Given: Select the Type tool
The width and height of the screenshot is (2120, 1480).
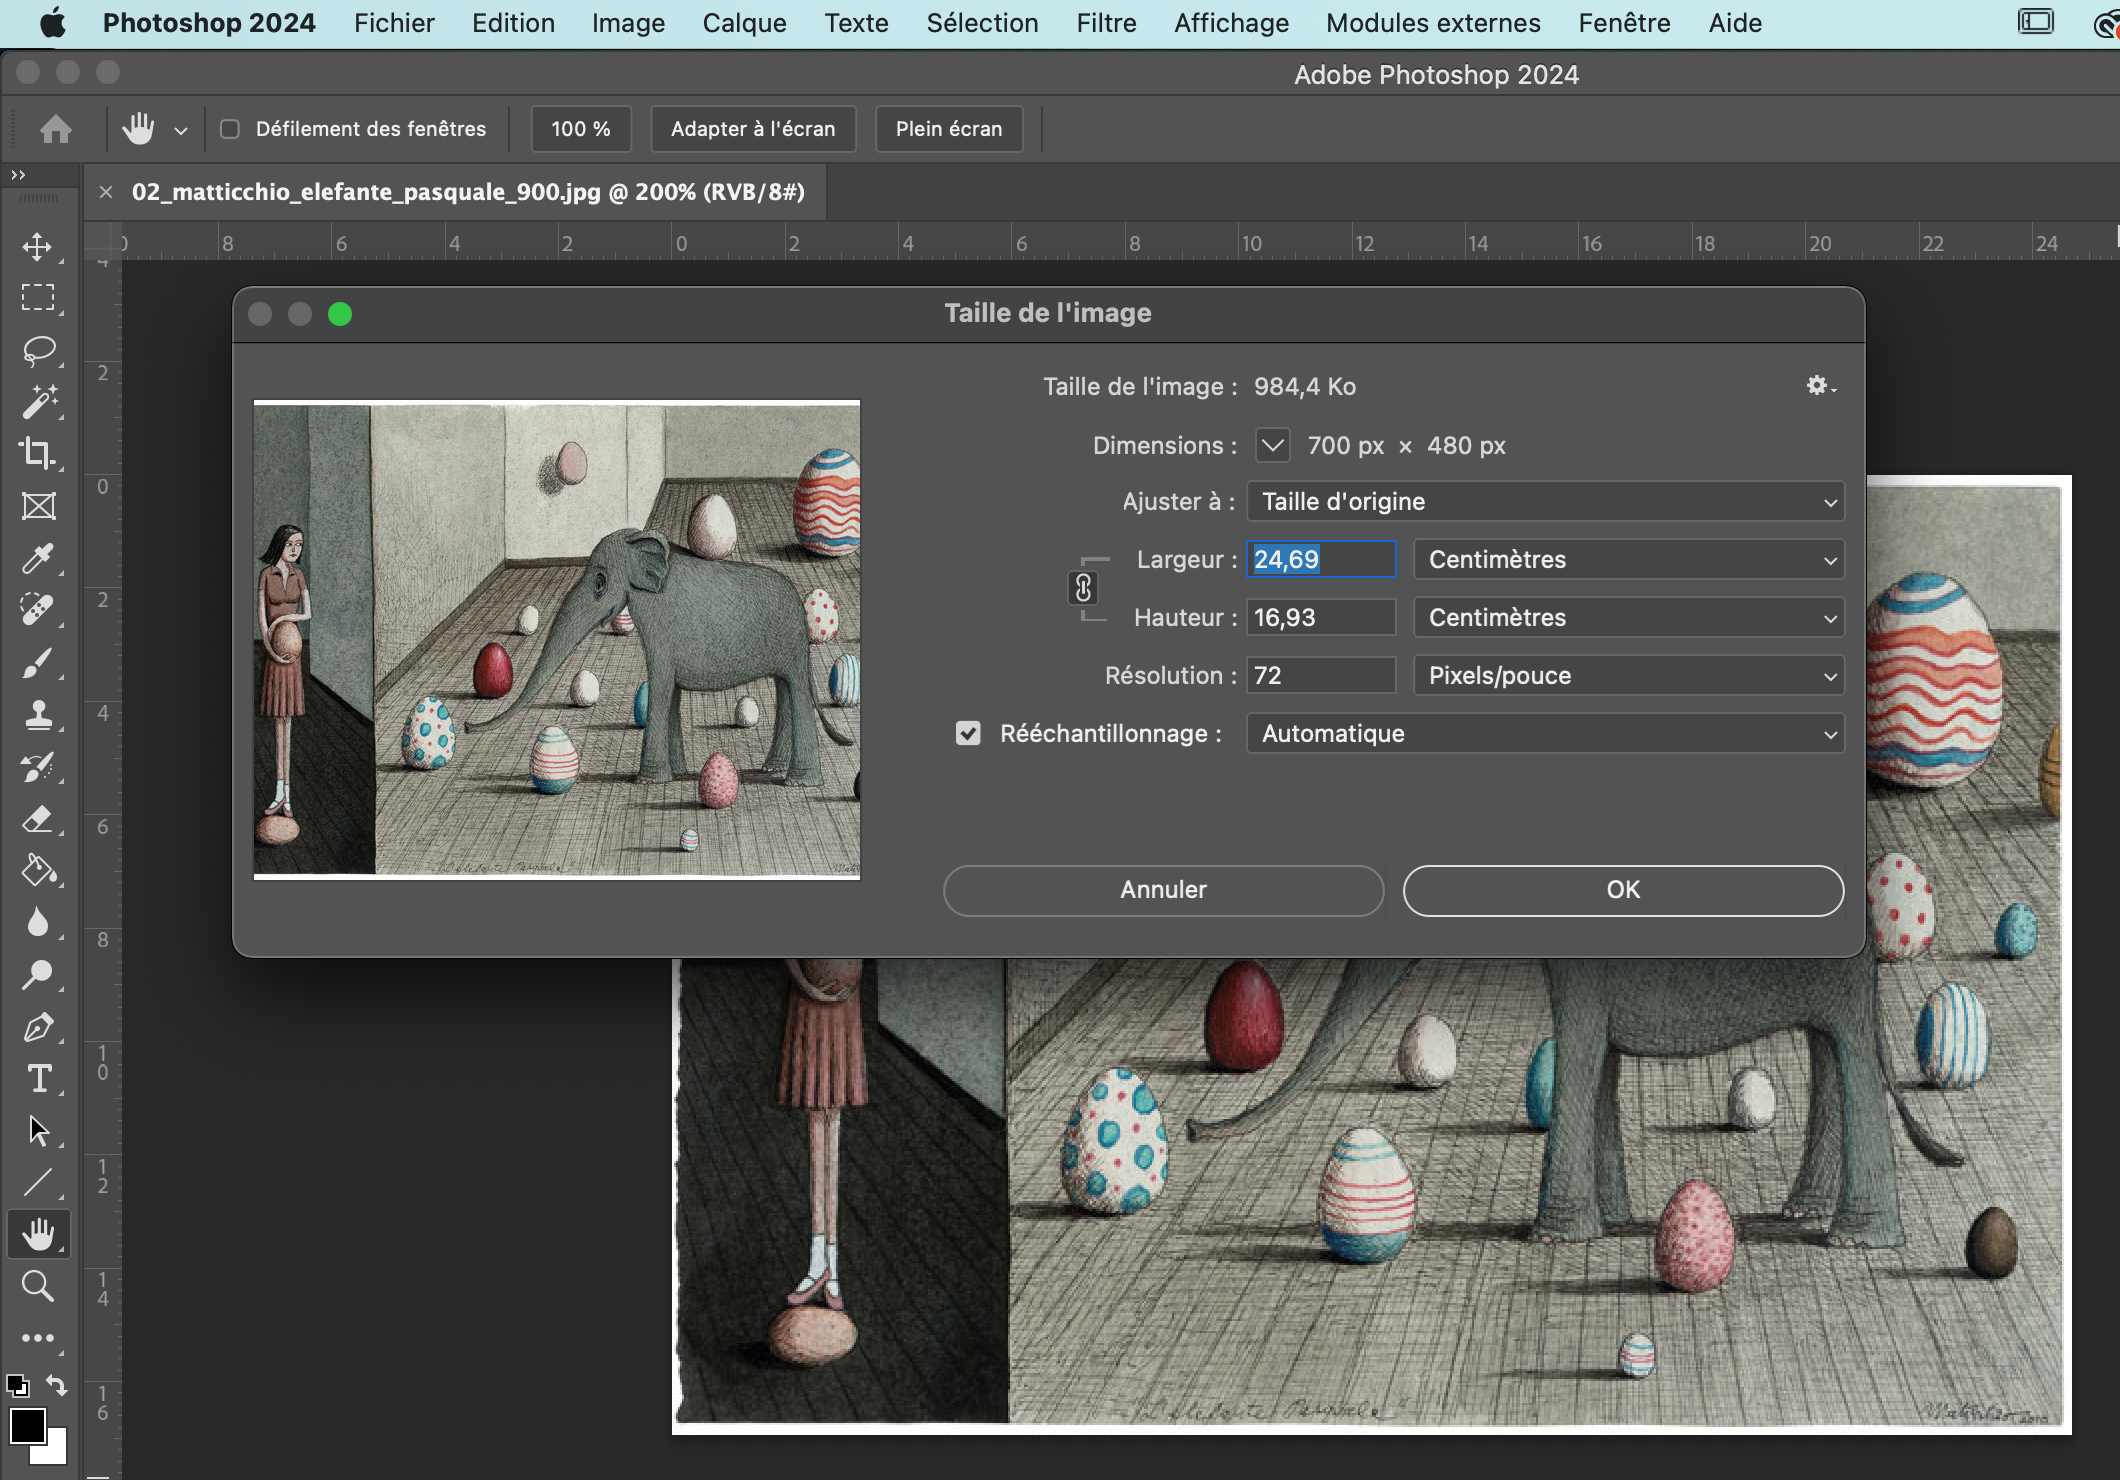Looking at the screenshot, I should [x=38, y=1079].
